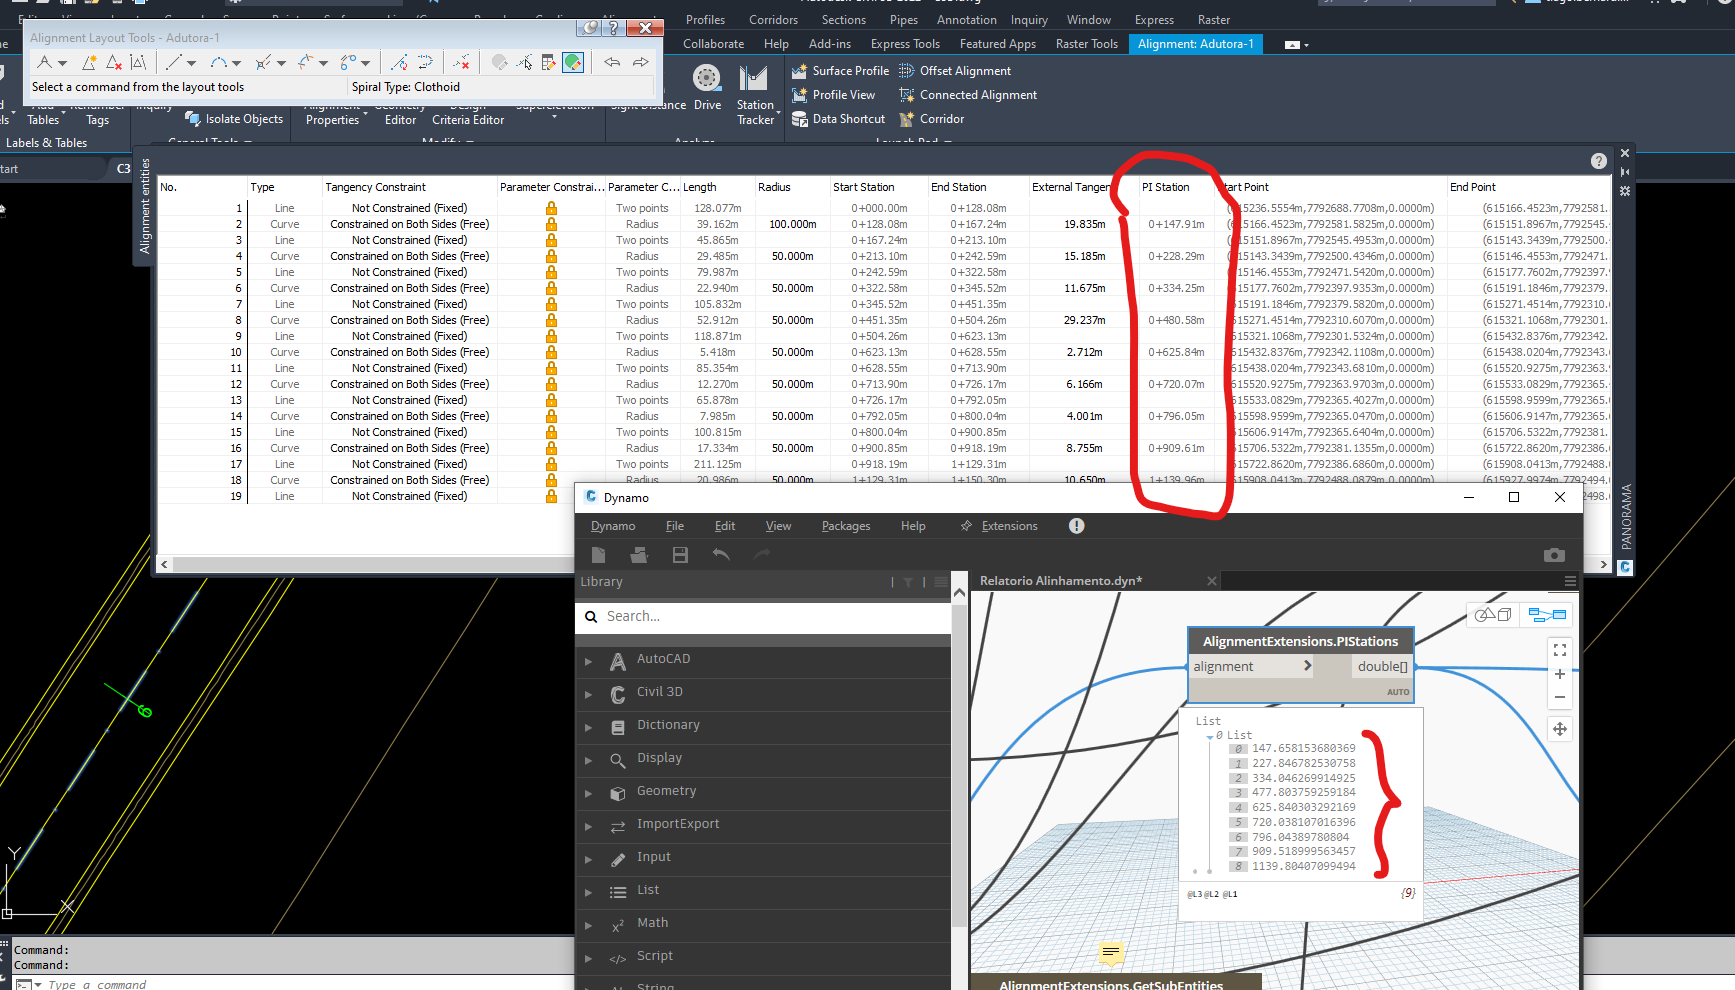Viewport: 1735px width, 990px height.
Task: Select the Reverse Sub-entity Direction tool
Action: click(425, 63)
